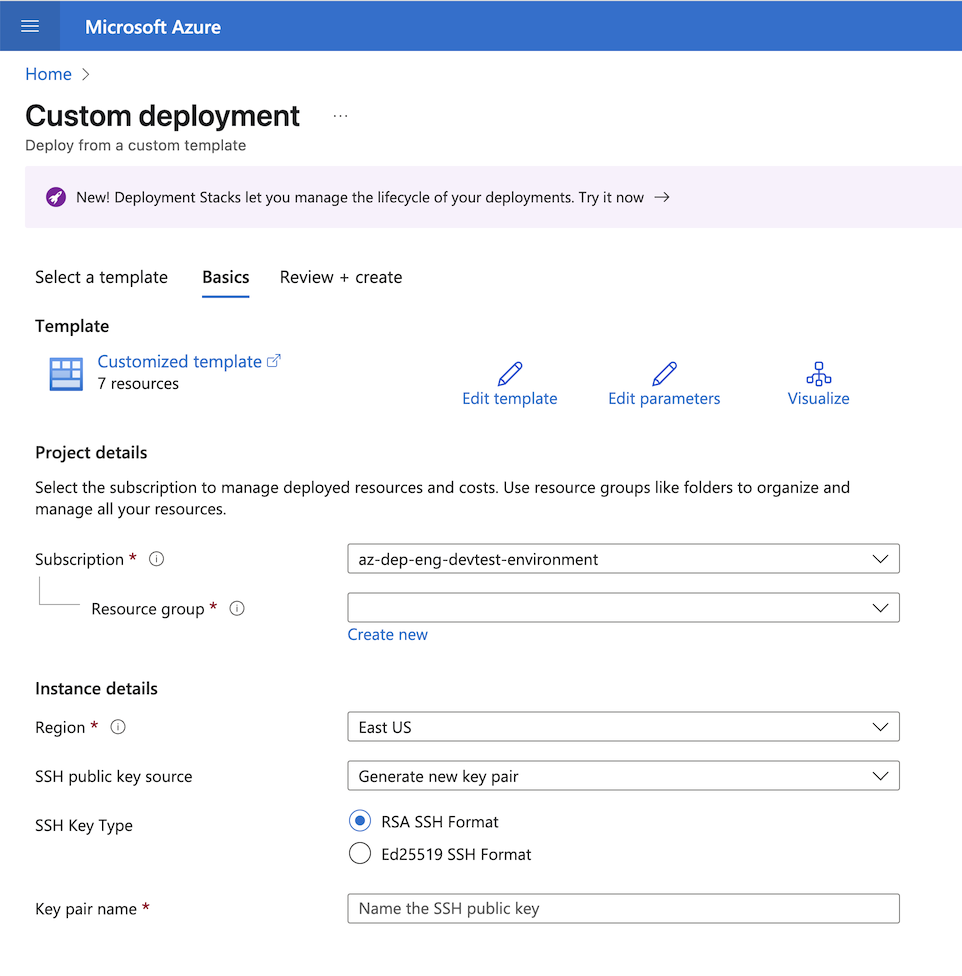Click the Key pair name input field
Image resolution: width=962 pixels, height=976 pixels.
pyautogui.click(x=623, y=908)
